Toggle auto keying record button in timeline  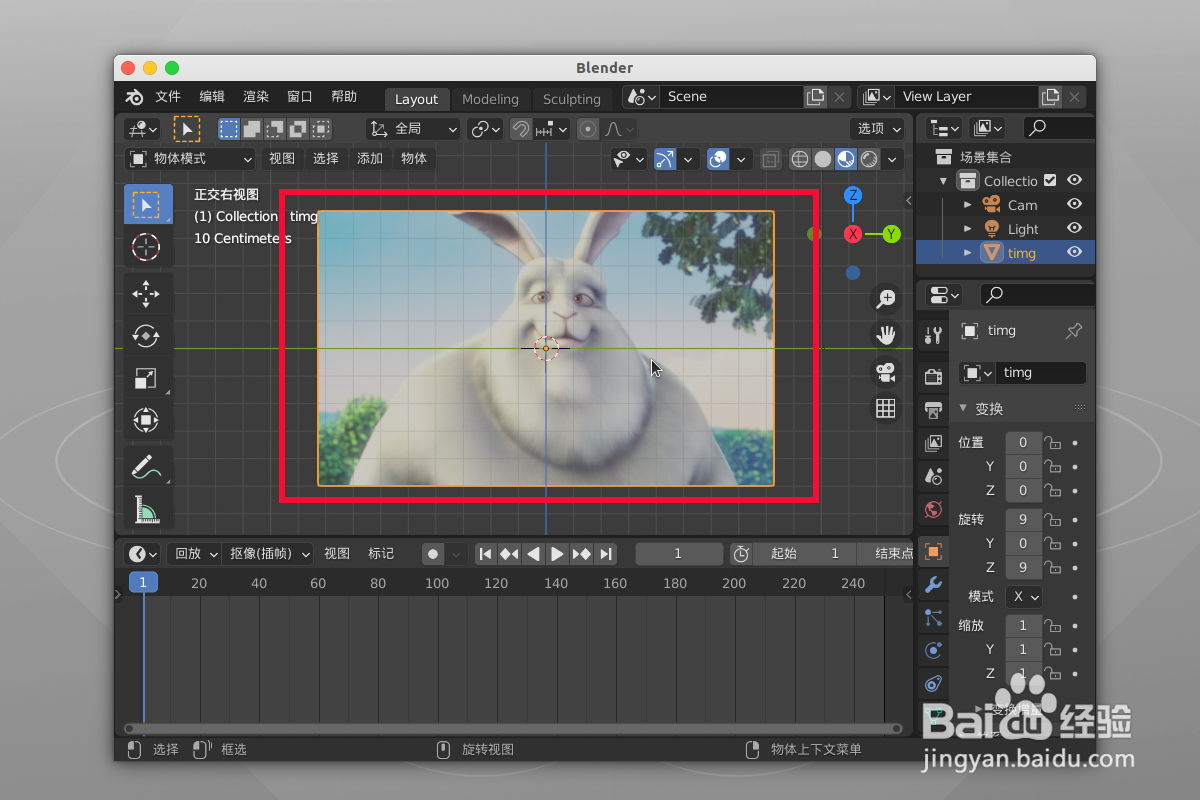coord(433,554)
